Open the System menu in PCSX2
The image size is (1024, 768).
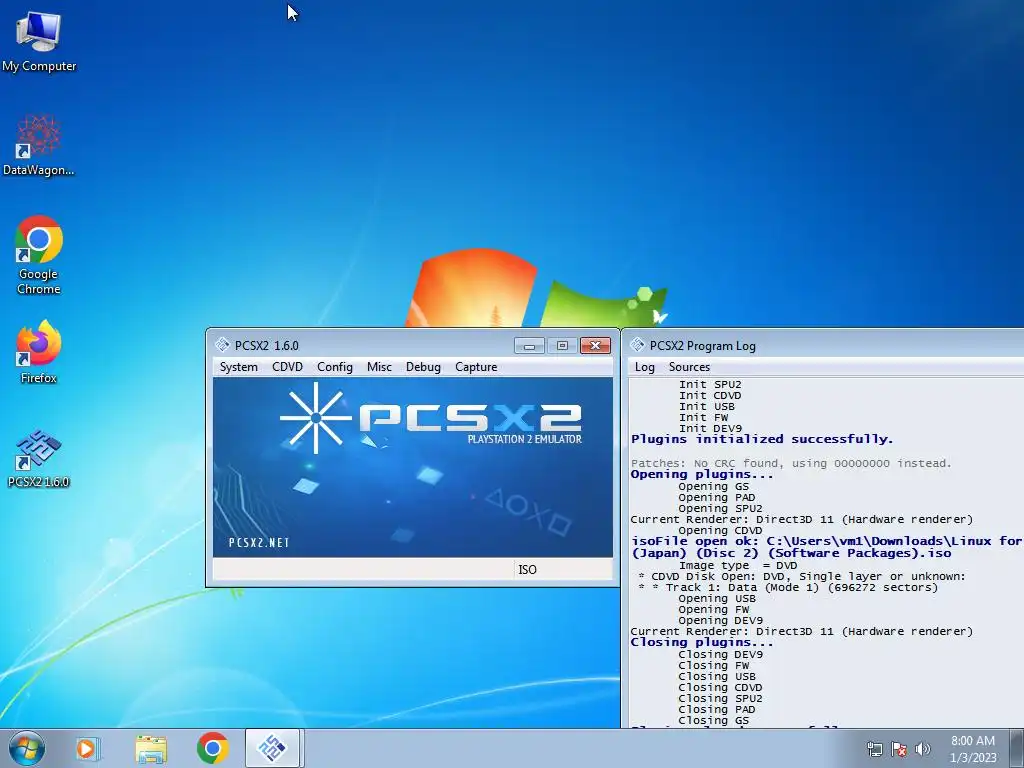pyautogui.click(x=238, y=367)
